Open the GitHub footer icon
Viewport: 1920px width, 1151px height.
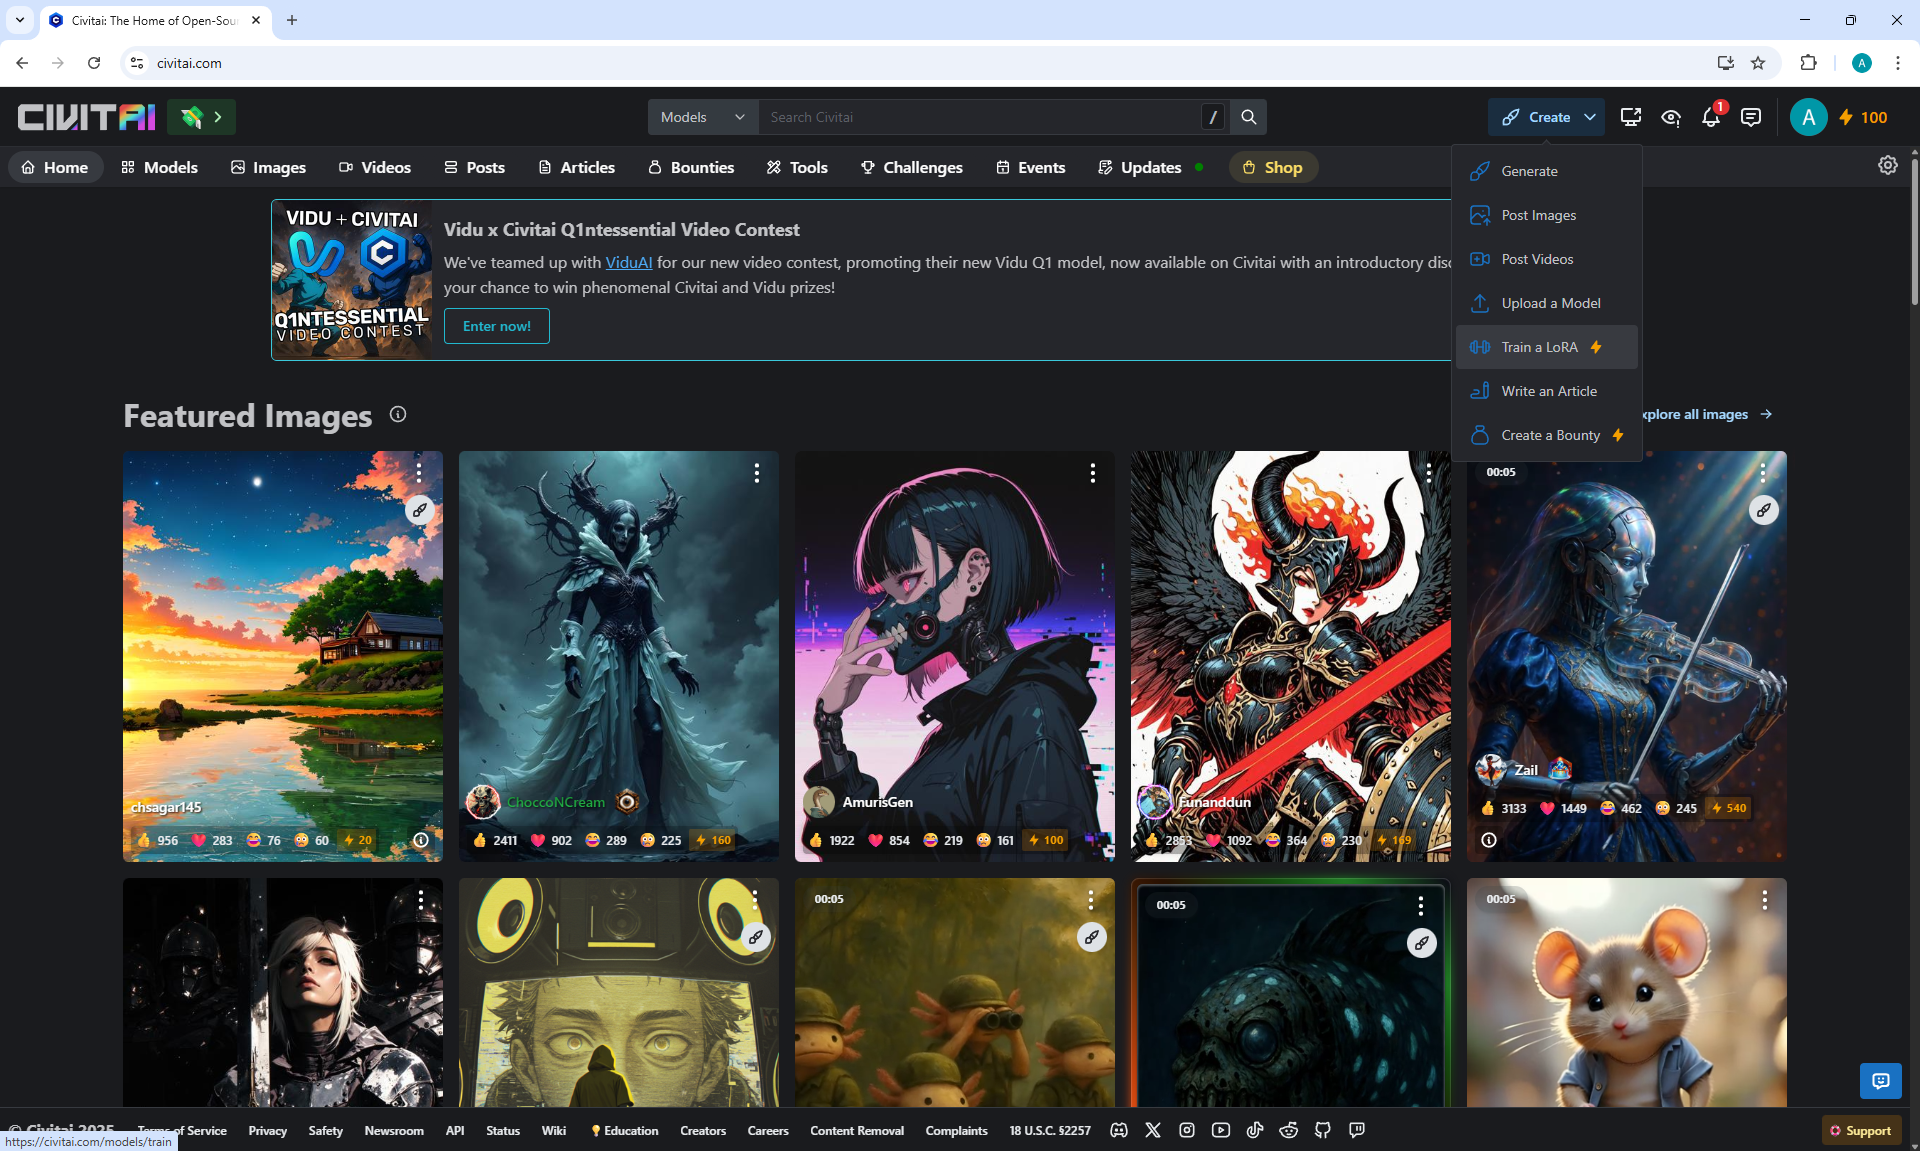[x=1322, y=1130]
